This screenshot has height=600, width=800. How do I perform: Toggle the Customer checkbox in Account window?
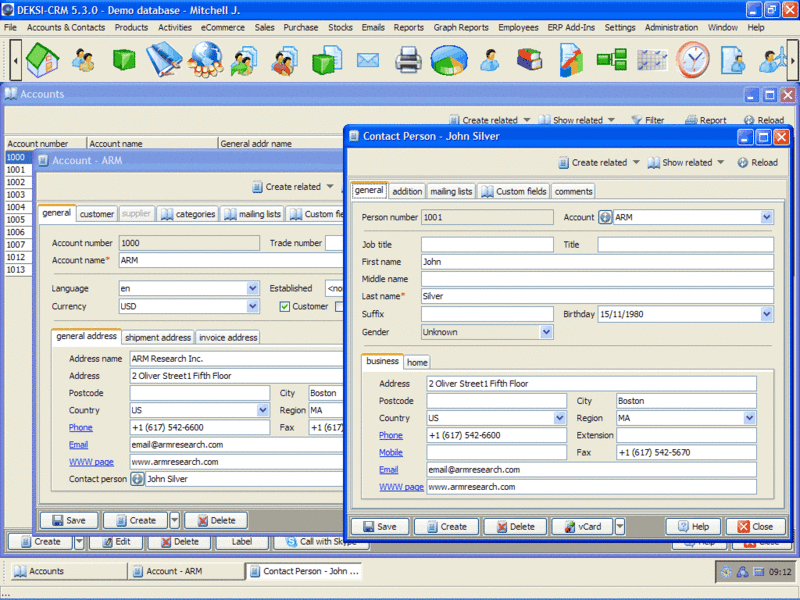(285, 306)
